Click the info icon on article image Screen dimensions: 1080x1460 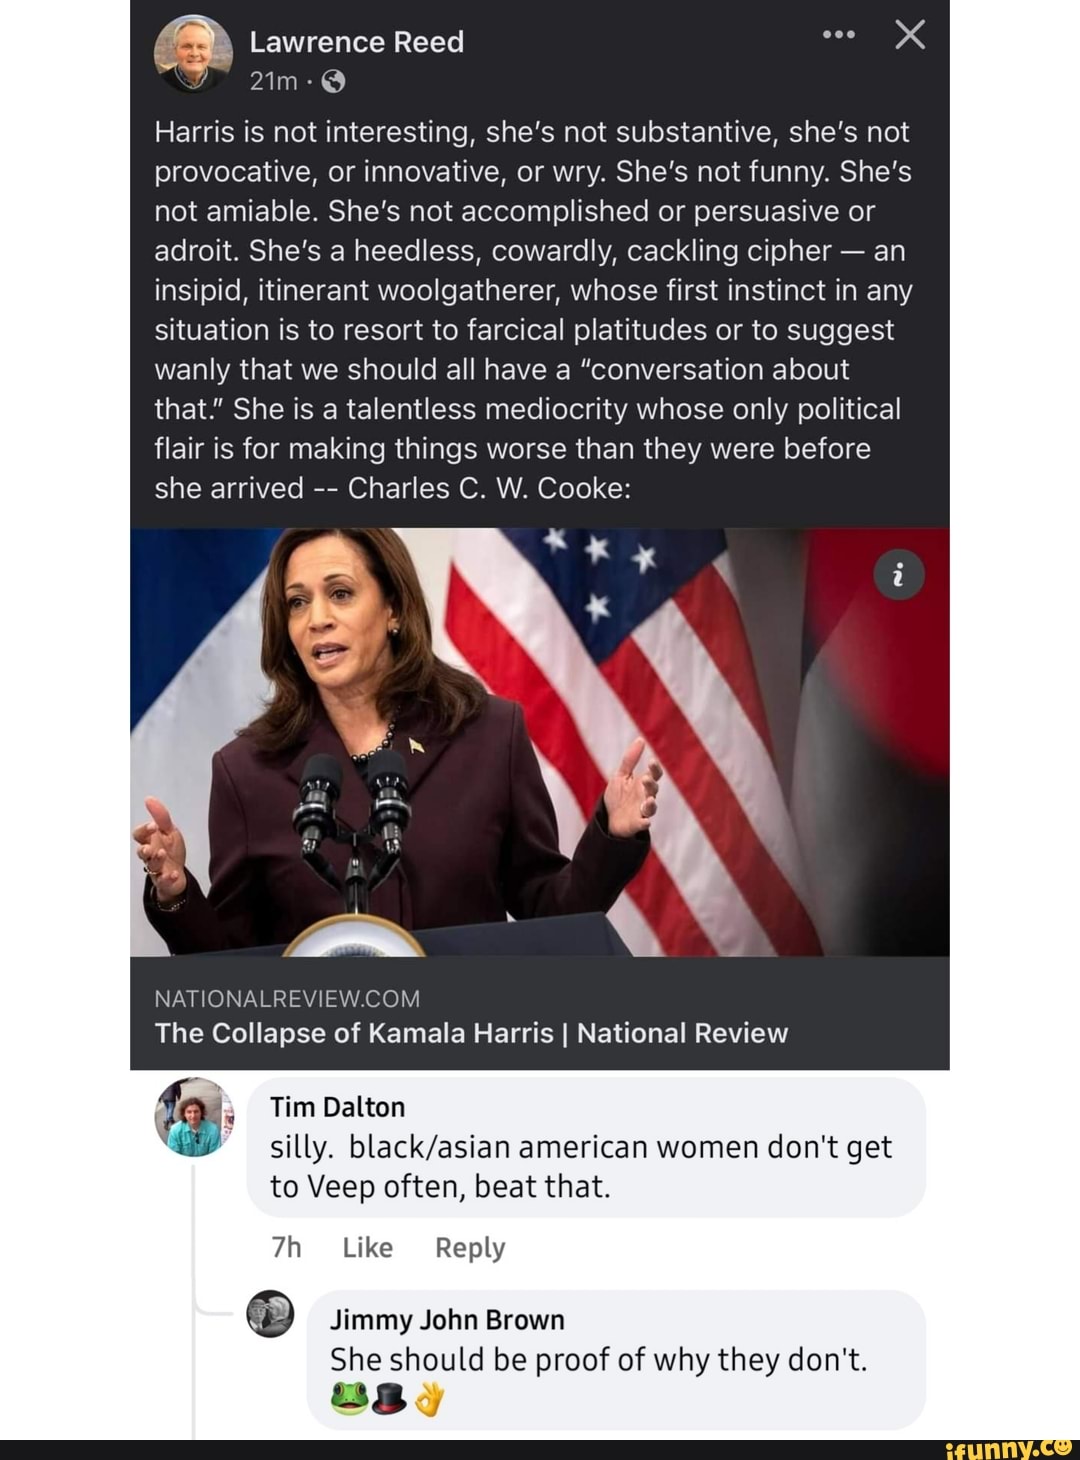(x=898, y=575)
